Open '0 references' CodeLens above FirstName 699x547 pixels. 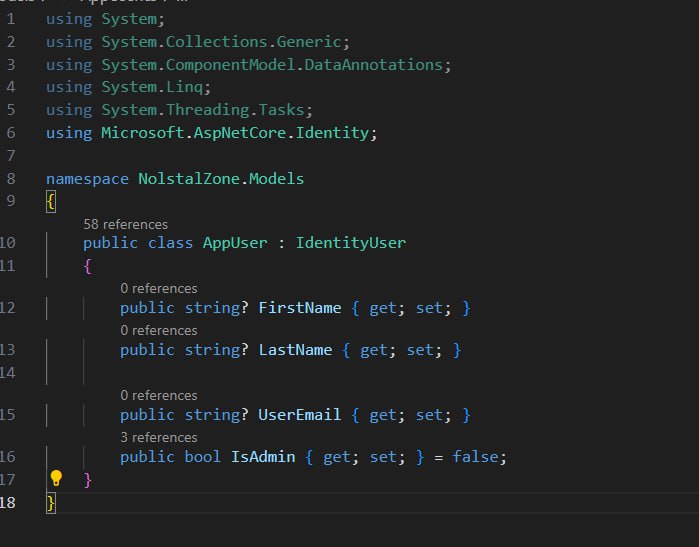(159, 288)
